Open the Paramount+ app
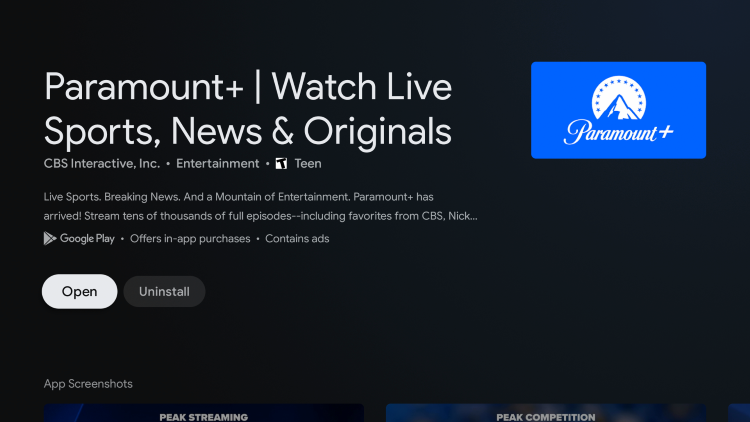Viewport: 750px width, 422px height. point(79,291)
